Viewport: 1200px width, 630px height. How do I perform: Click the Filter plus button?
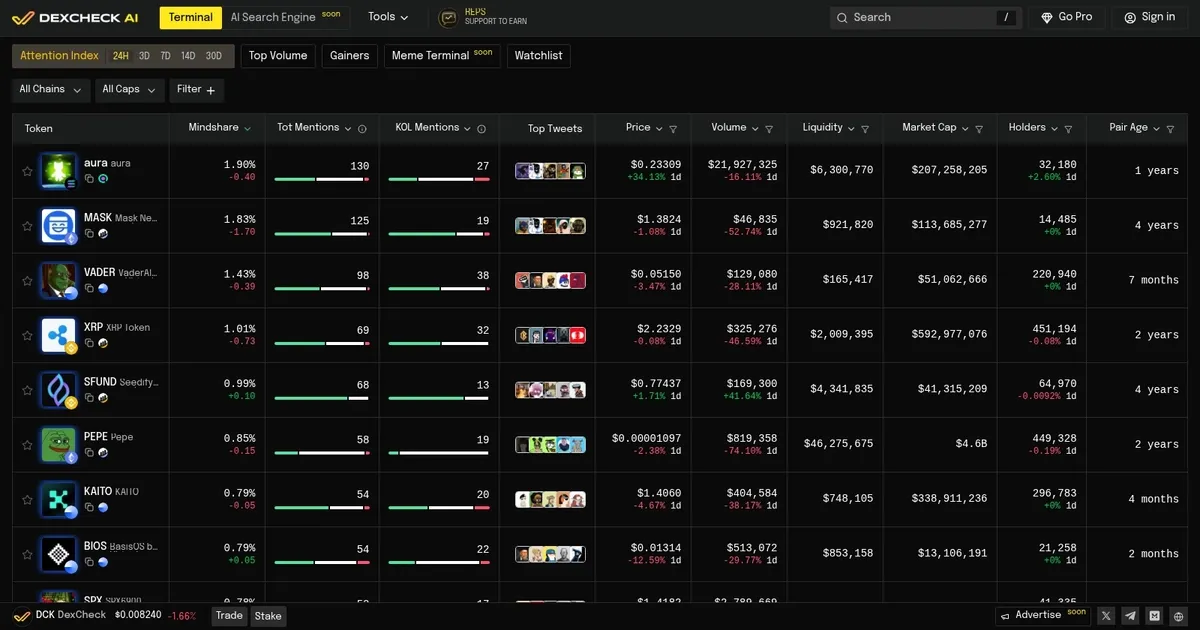pos(196,90)
